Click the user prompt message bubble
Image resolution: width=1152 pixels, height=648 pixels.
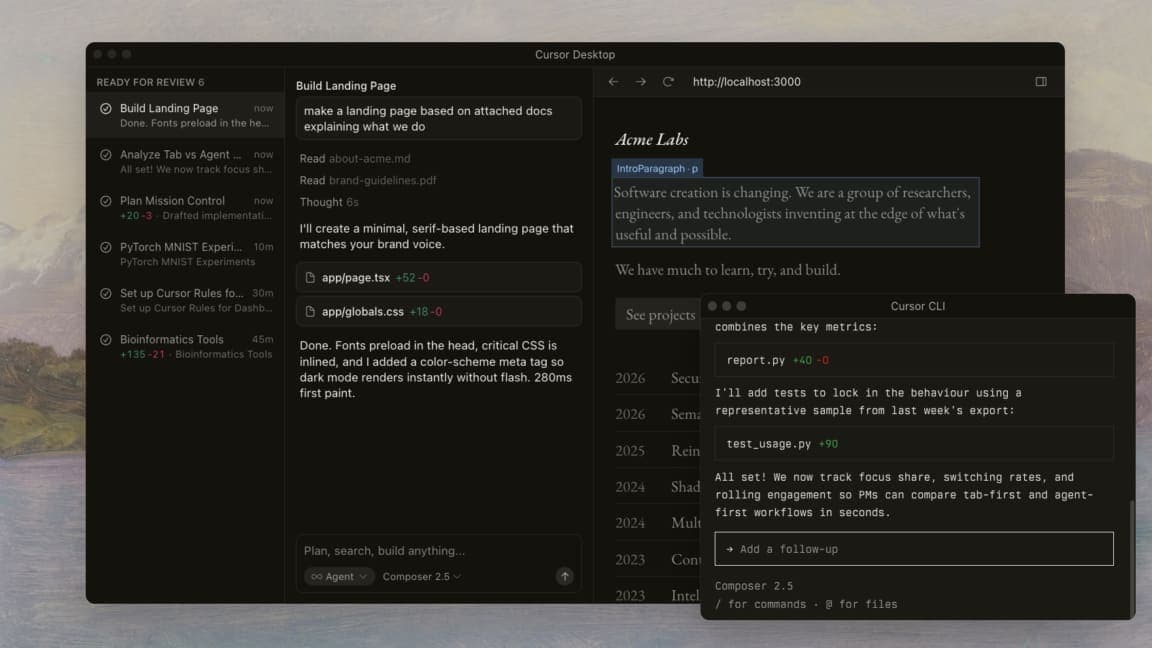tap(439, 118)
